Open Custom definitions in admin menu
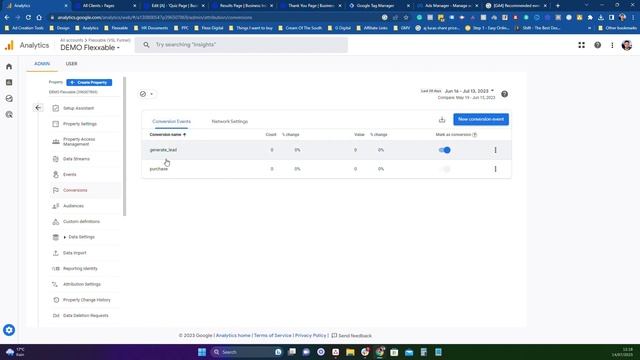Screen dimensions: 640x360 tap(81, 221)
